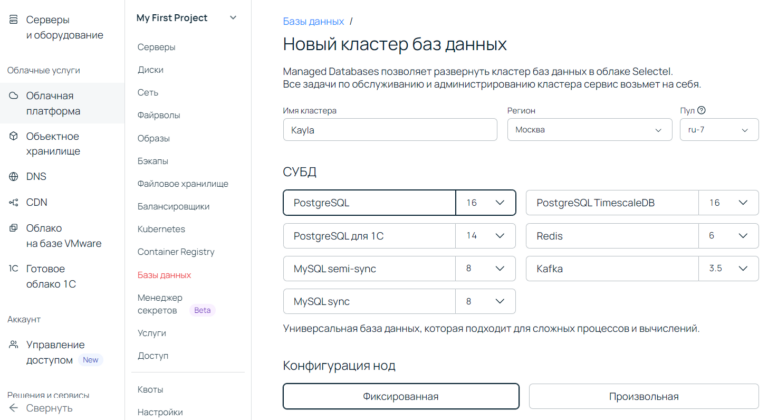Click the CDN icon in sidebar

tap(14, 202)
